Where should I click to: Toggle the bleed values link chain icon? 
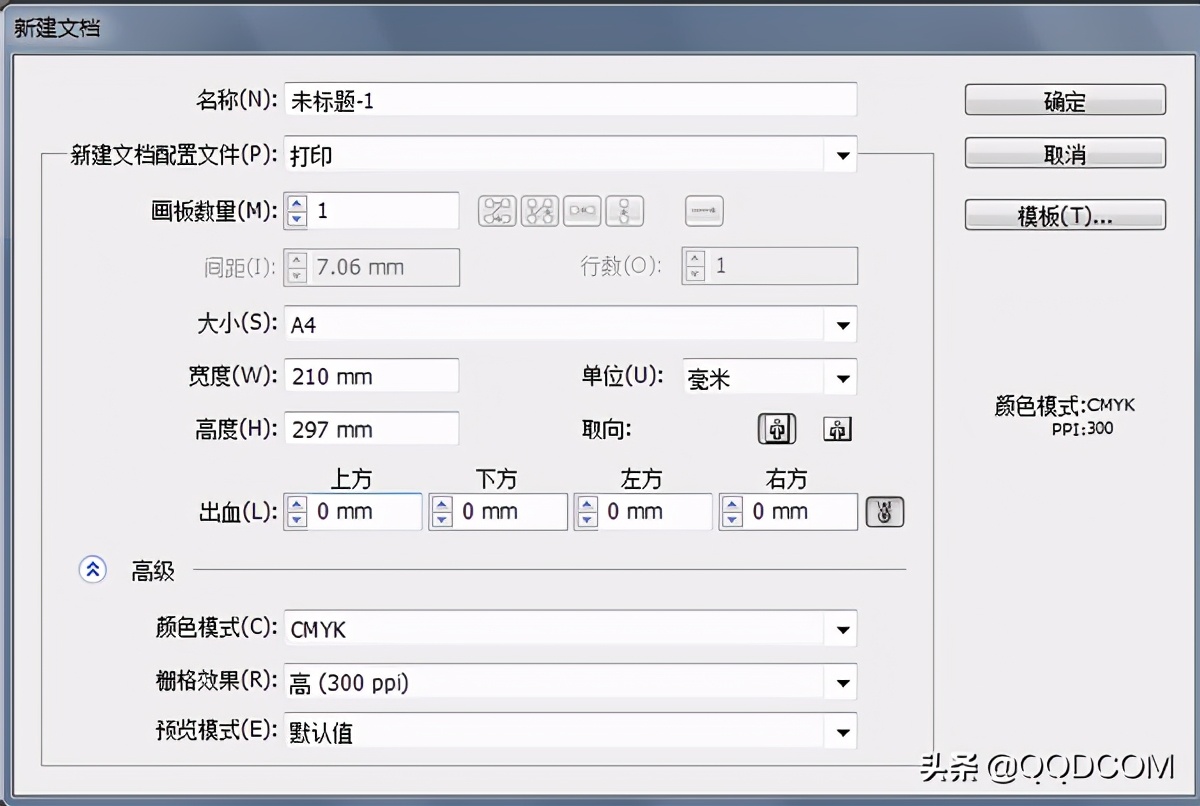point(884,511)
